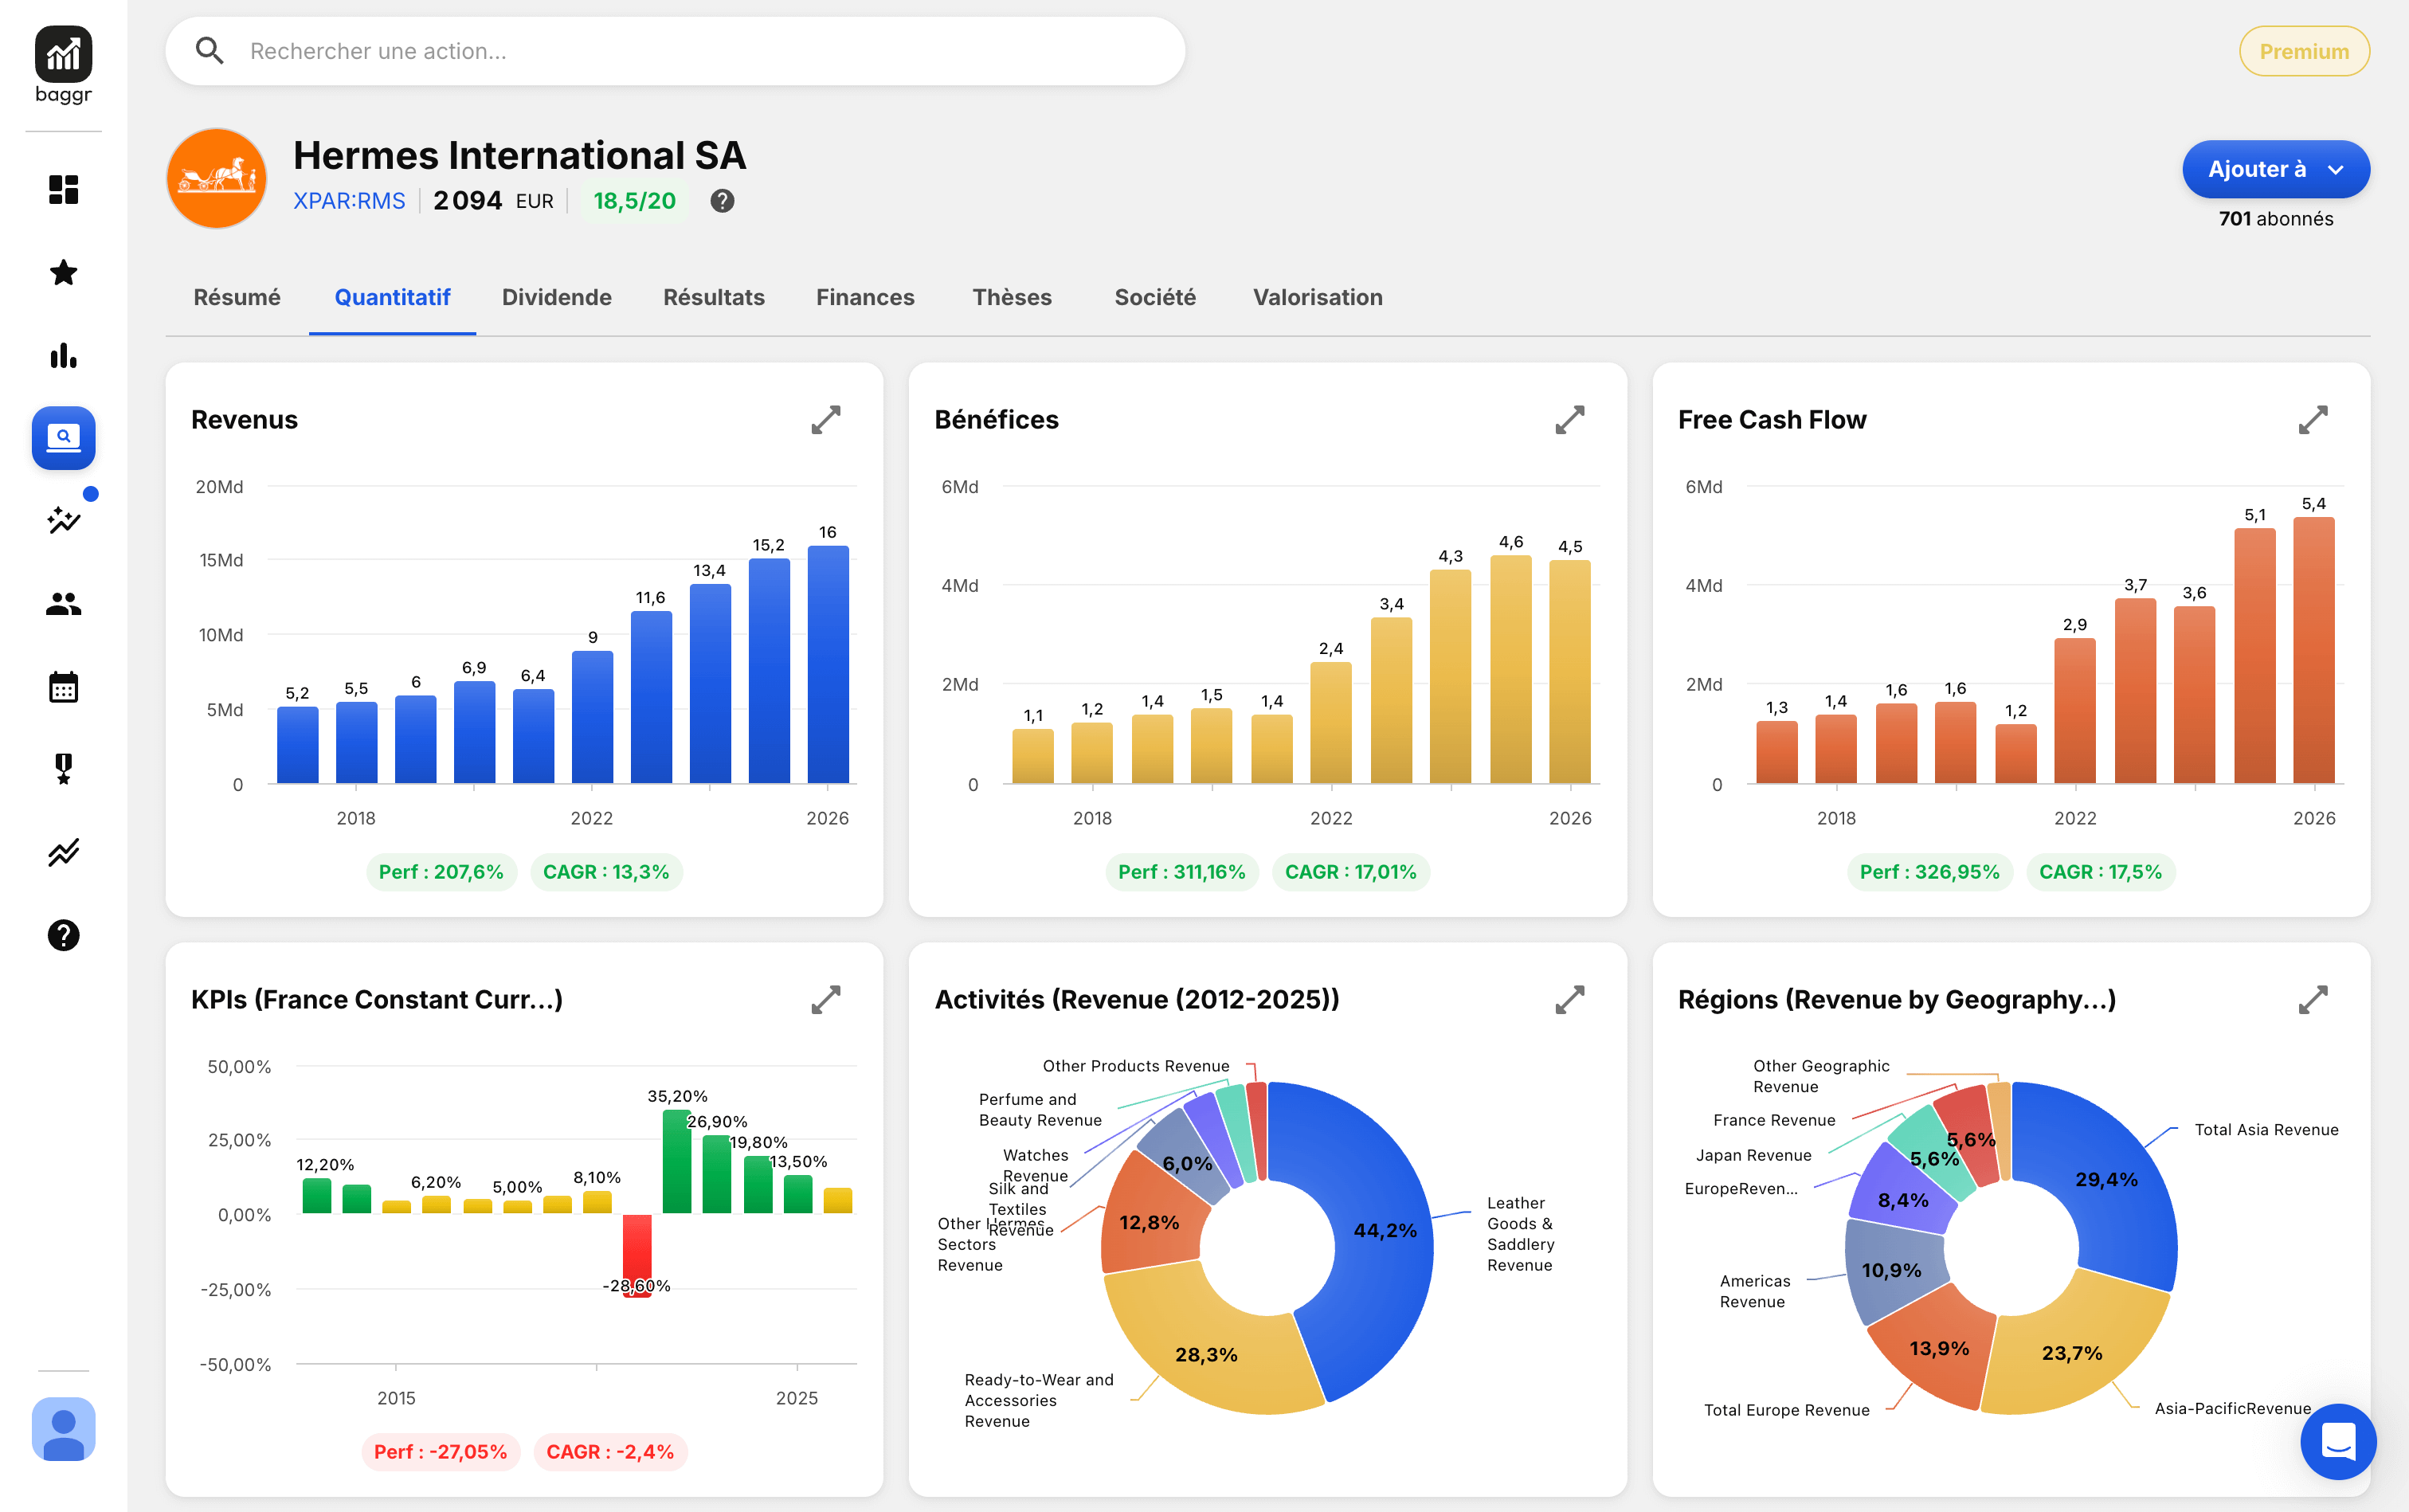Open the chat support bubble
This screenshot has width=2409, height=1512.
tap(2337, 1441)
